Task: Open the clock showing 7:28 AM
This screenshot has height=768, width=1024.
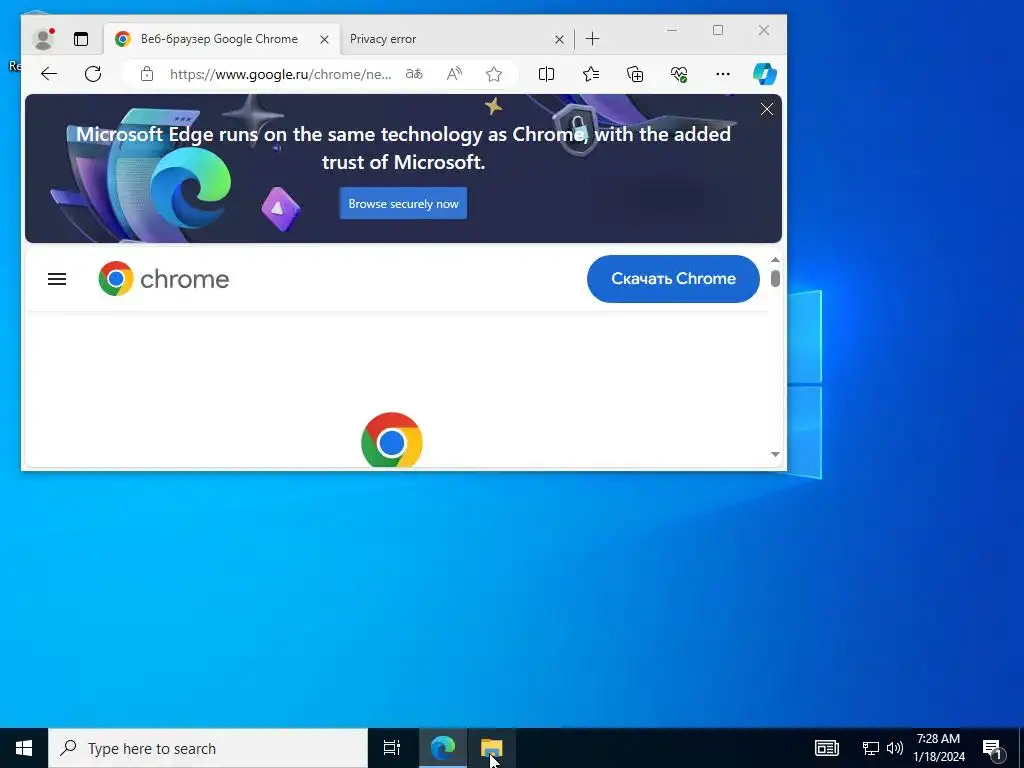Action: [939, 748]
